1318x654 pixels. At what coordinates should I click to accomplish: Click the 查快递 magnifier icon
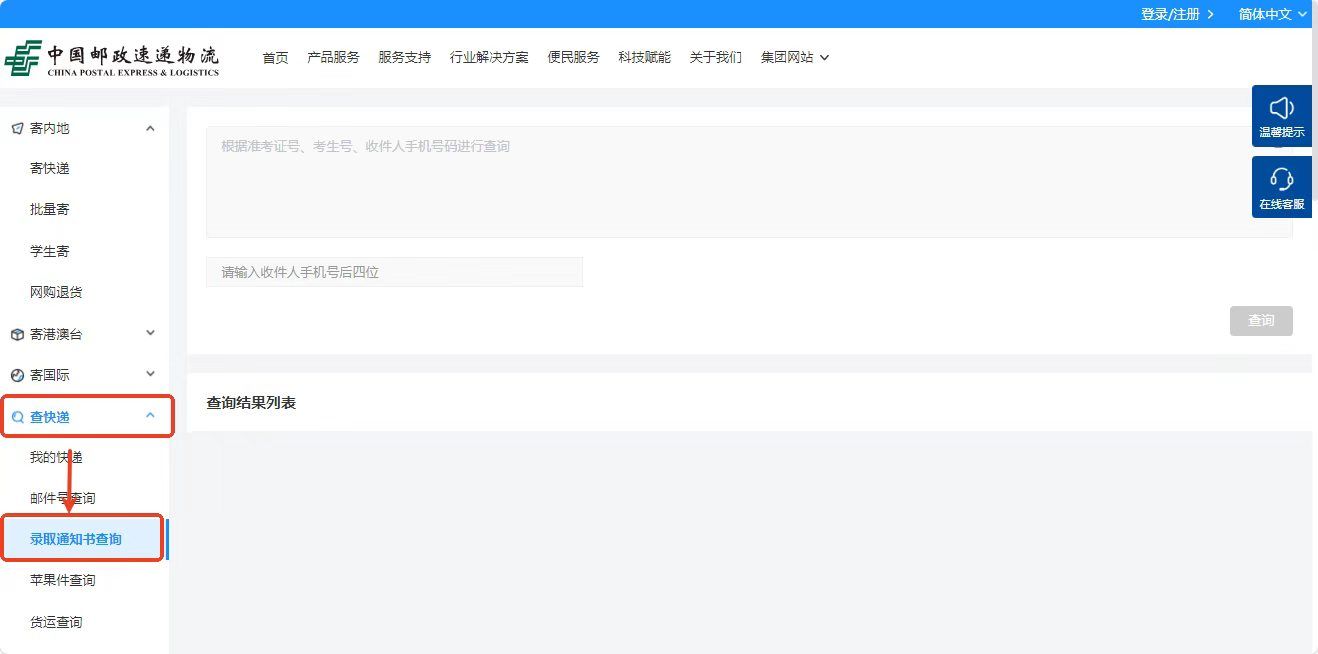[17, 417]
